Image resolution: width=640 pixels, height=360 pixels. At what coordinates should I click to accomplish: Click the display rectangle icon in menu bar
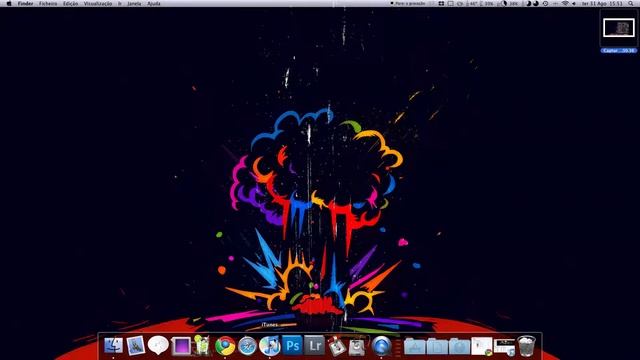point(451,3)
